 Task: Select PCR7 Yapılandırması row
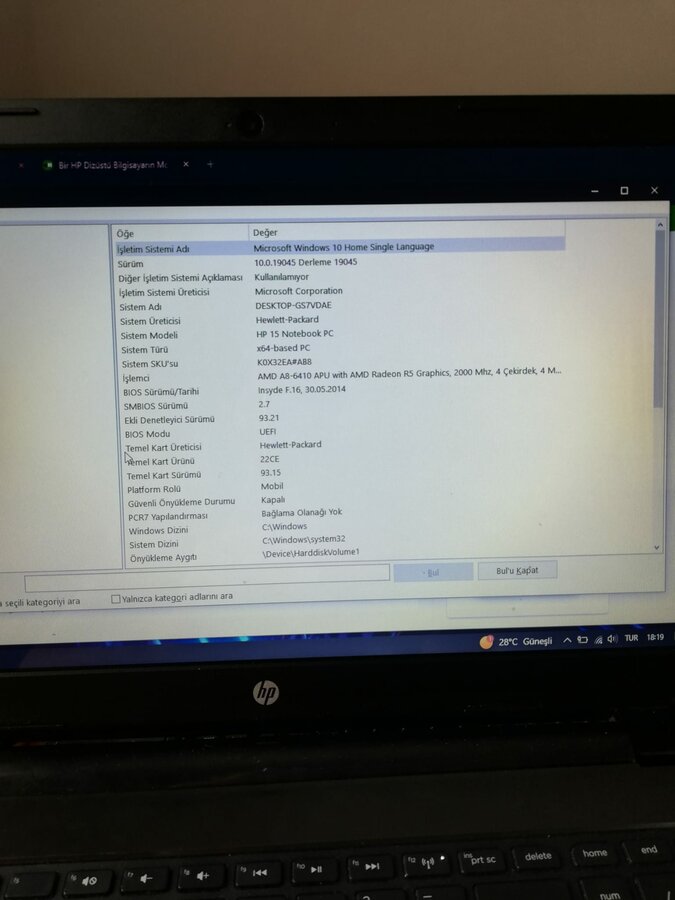point(168,517)
